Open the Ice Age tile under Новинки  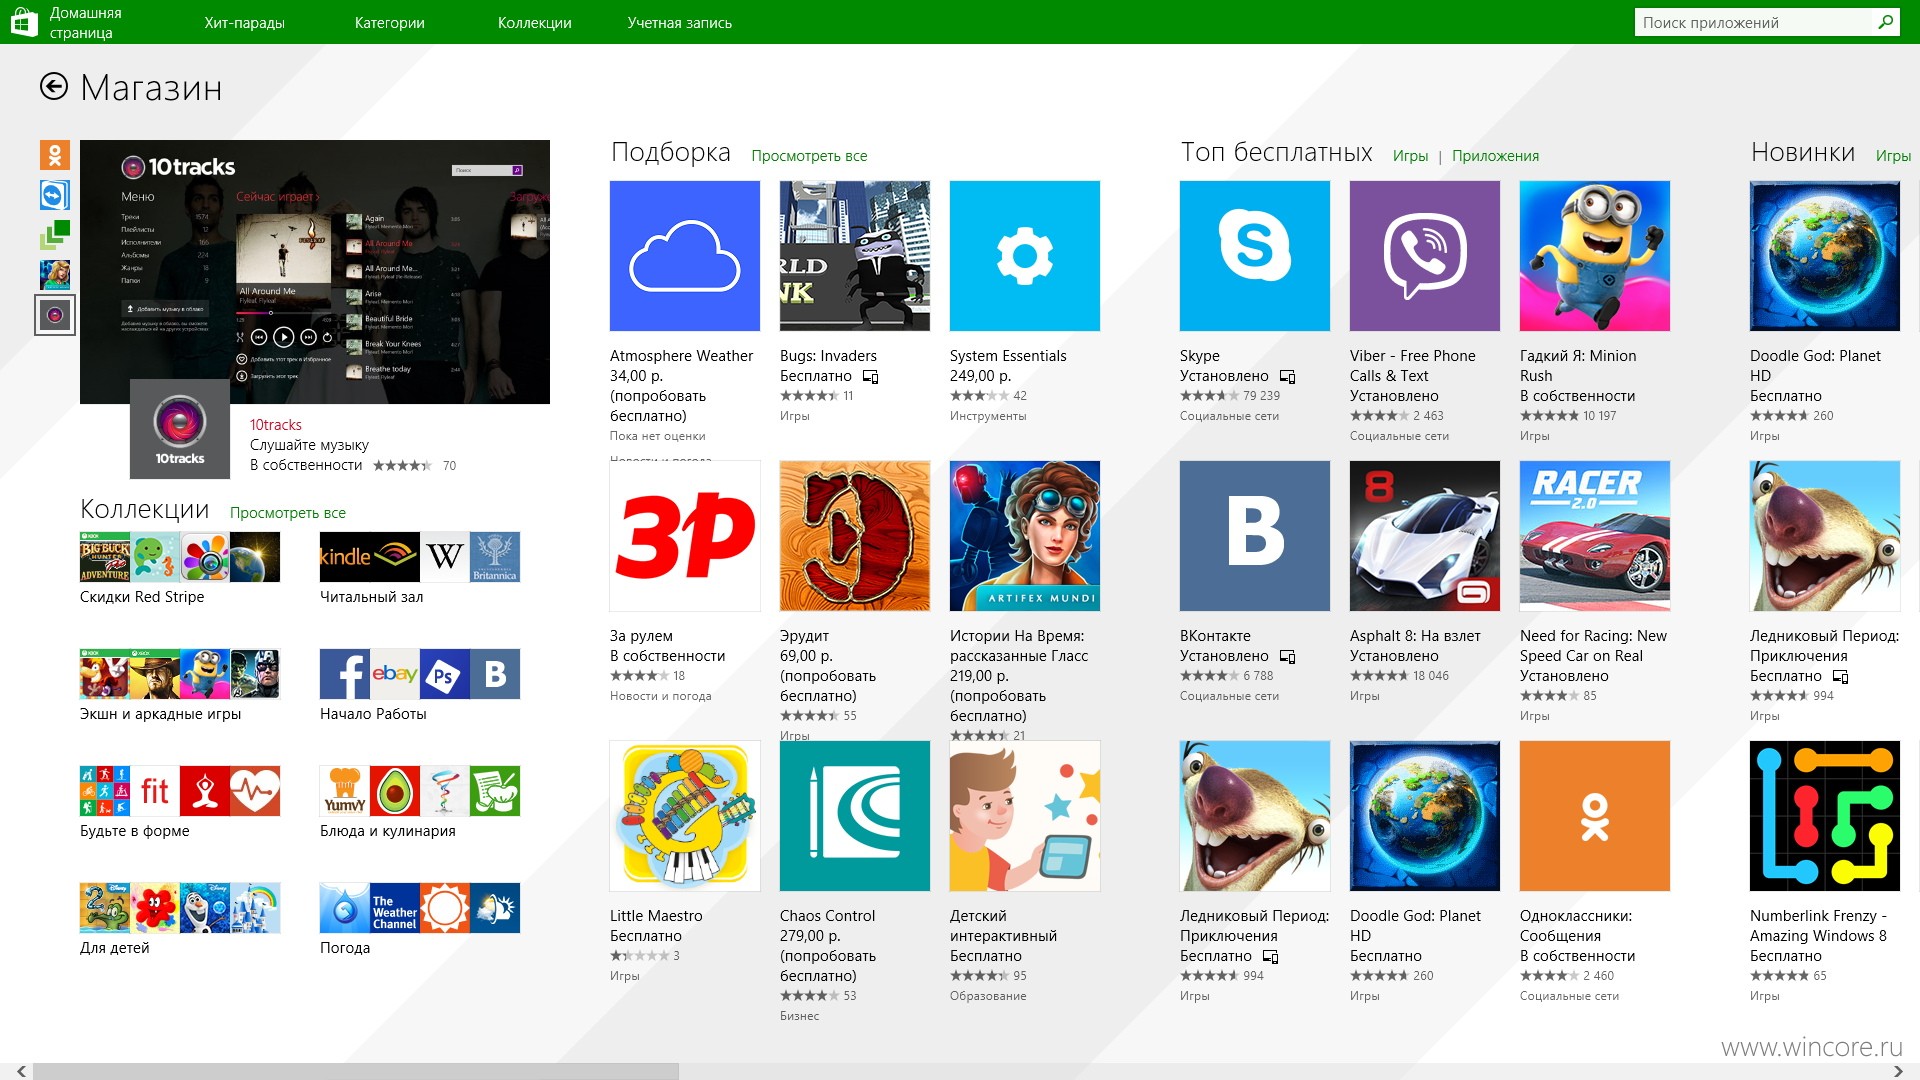click(1825, 536)
